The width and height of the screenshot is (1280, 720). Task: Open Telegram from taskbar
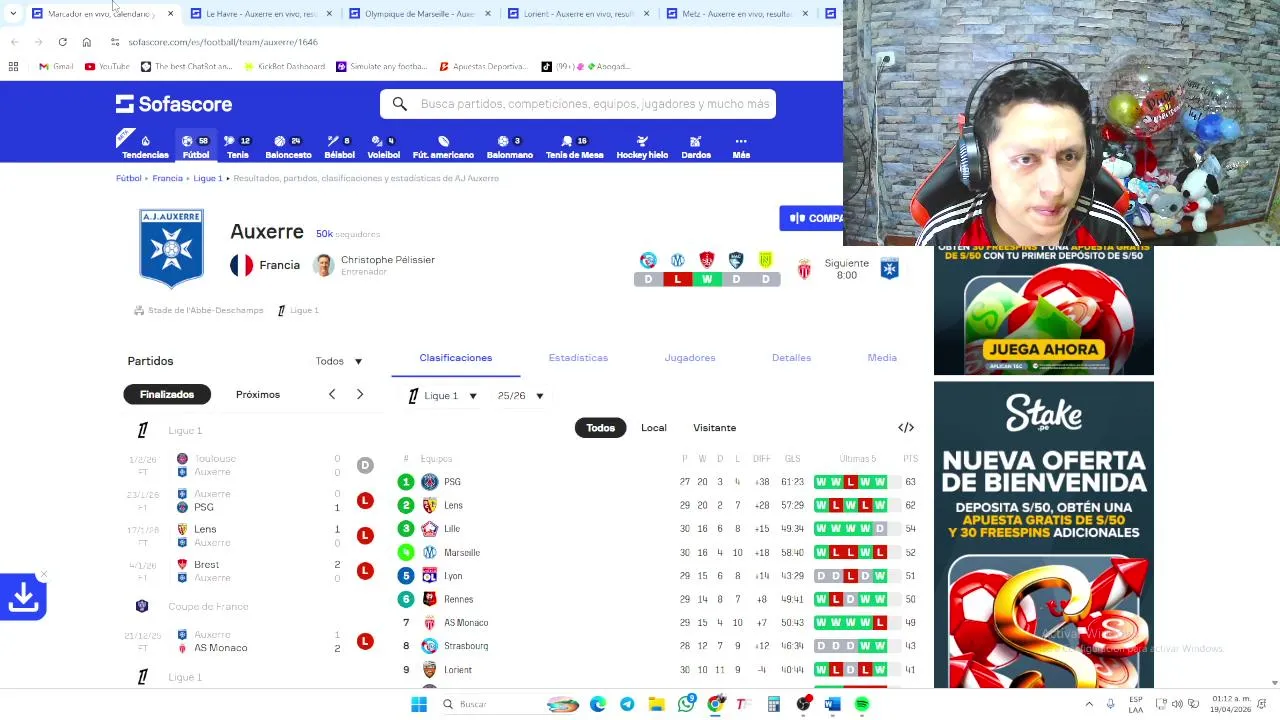point(627,704)
